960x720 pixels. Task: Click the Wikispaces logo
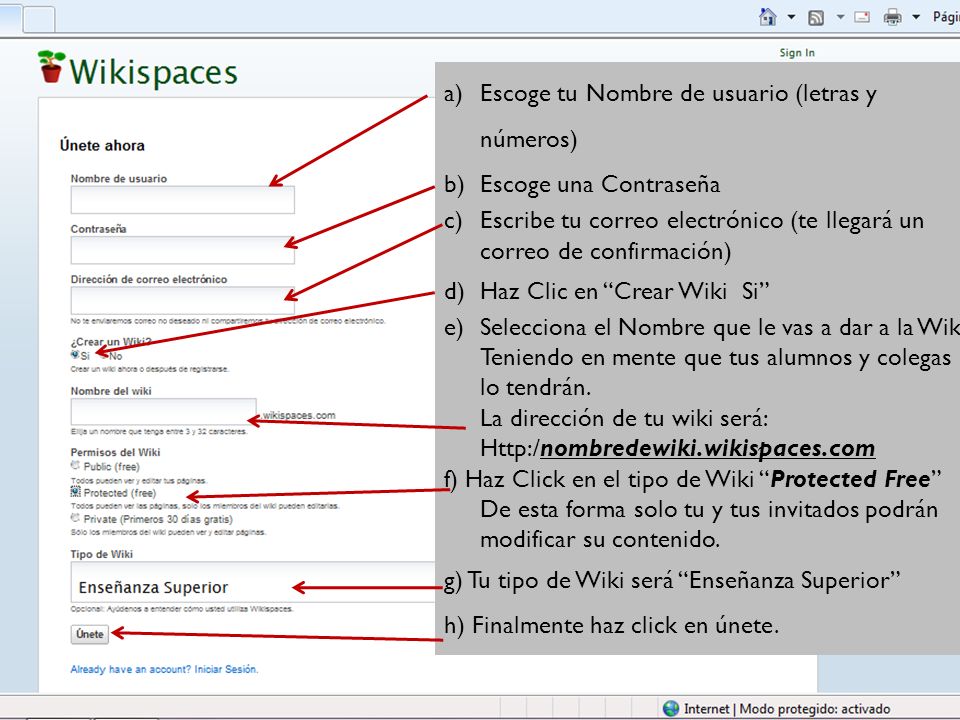coord(137,69)
